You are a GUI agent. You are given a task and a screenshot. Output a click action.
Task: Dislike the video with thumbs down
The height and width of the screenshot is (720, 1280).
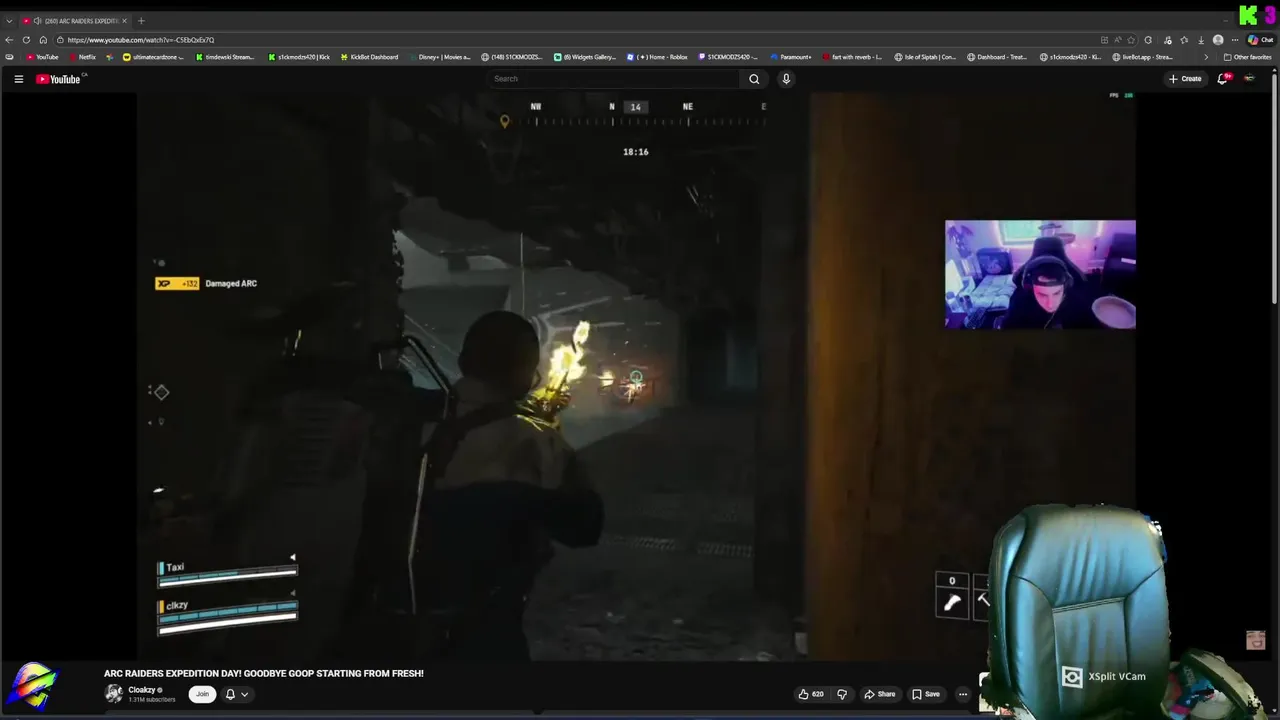point(842,694)
